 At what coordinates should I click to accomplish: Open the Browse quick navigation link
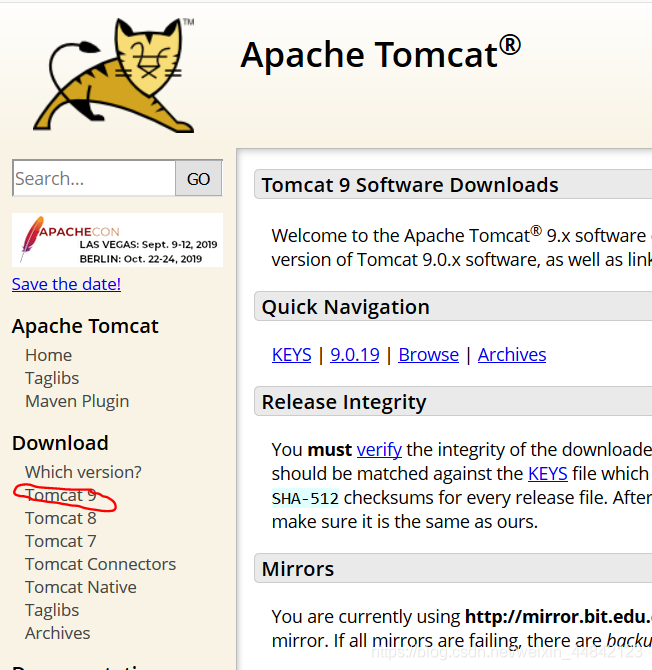coord(429,355)
